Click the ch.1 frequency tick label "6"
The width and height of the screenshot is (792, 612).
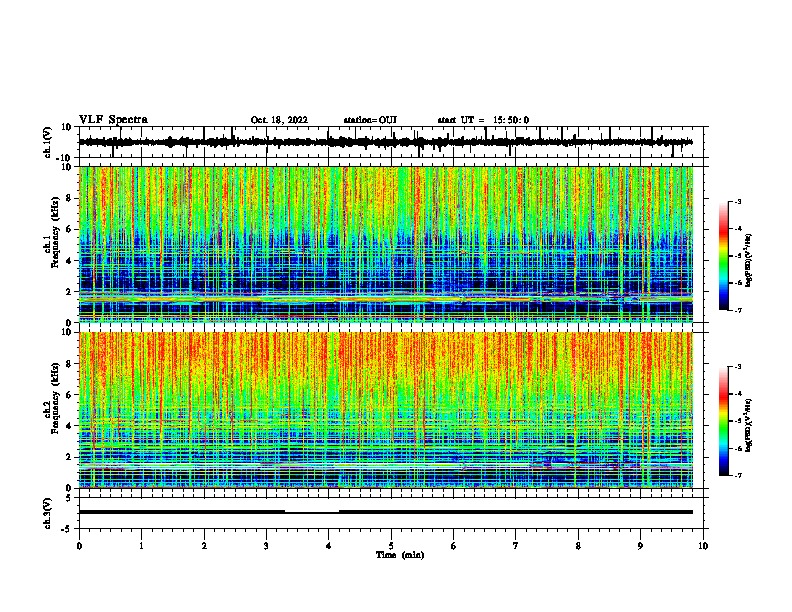tap(70, 229)
